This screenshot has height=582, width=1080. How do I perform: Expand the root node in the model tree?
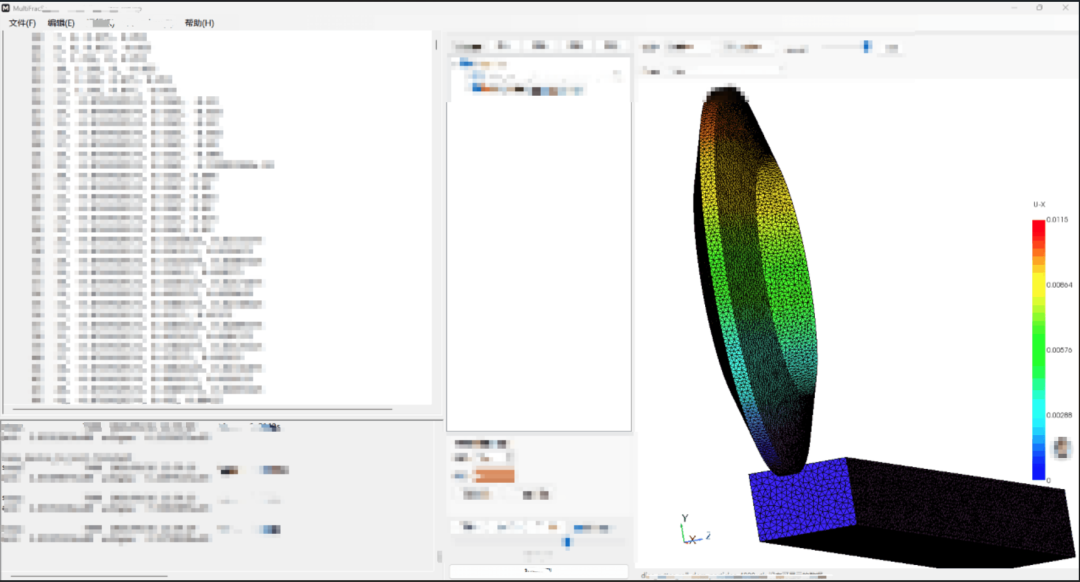pyautogui.click(x=455, y=63)
